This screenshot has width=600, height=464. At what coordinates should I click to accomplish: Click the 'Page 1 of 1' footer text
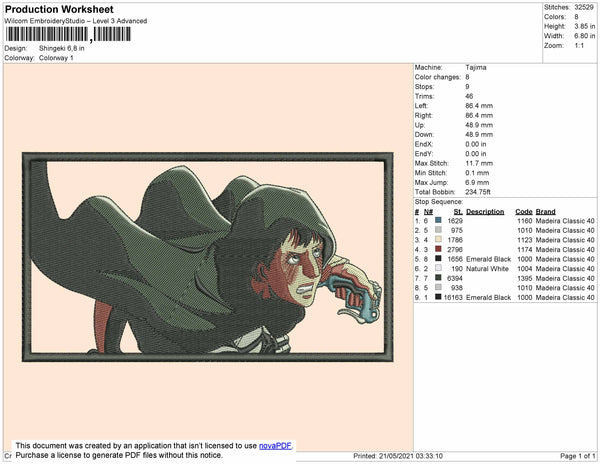pos(578,456)
